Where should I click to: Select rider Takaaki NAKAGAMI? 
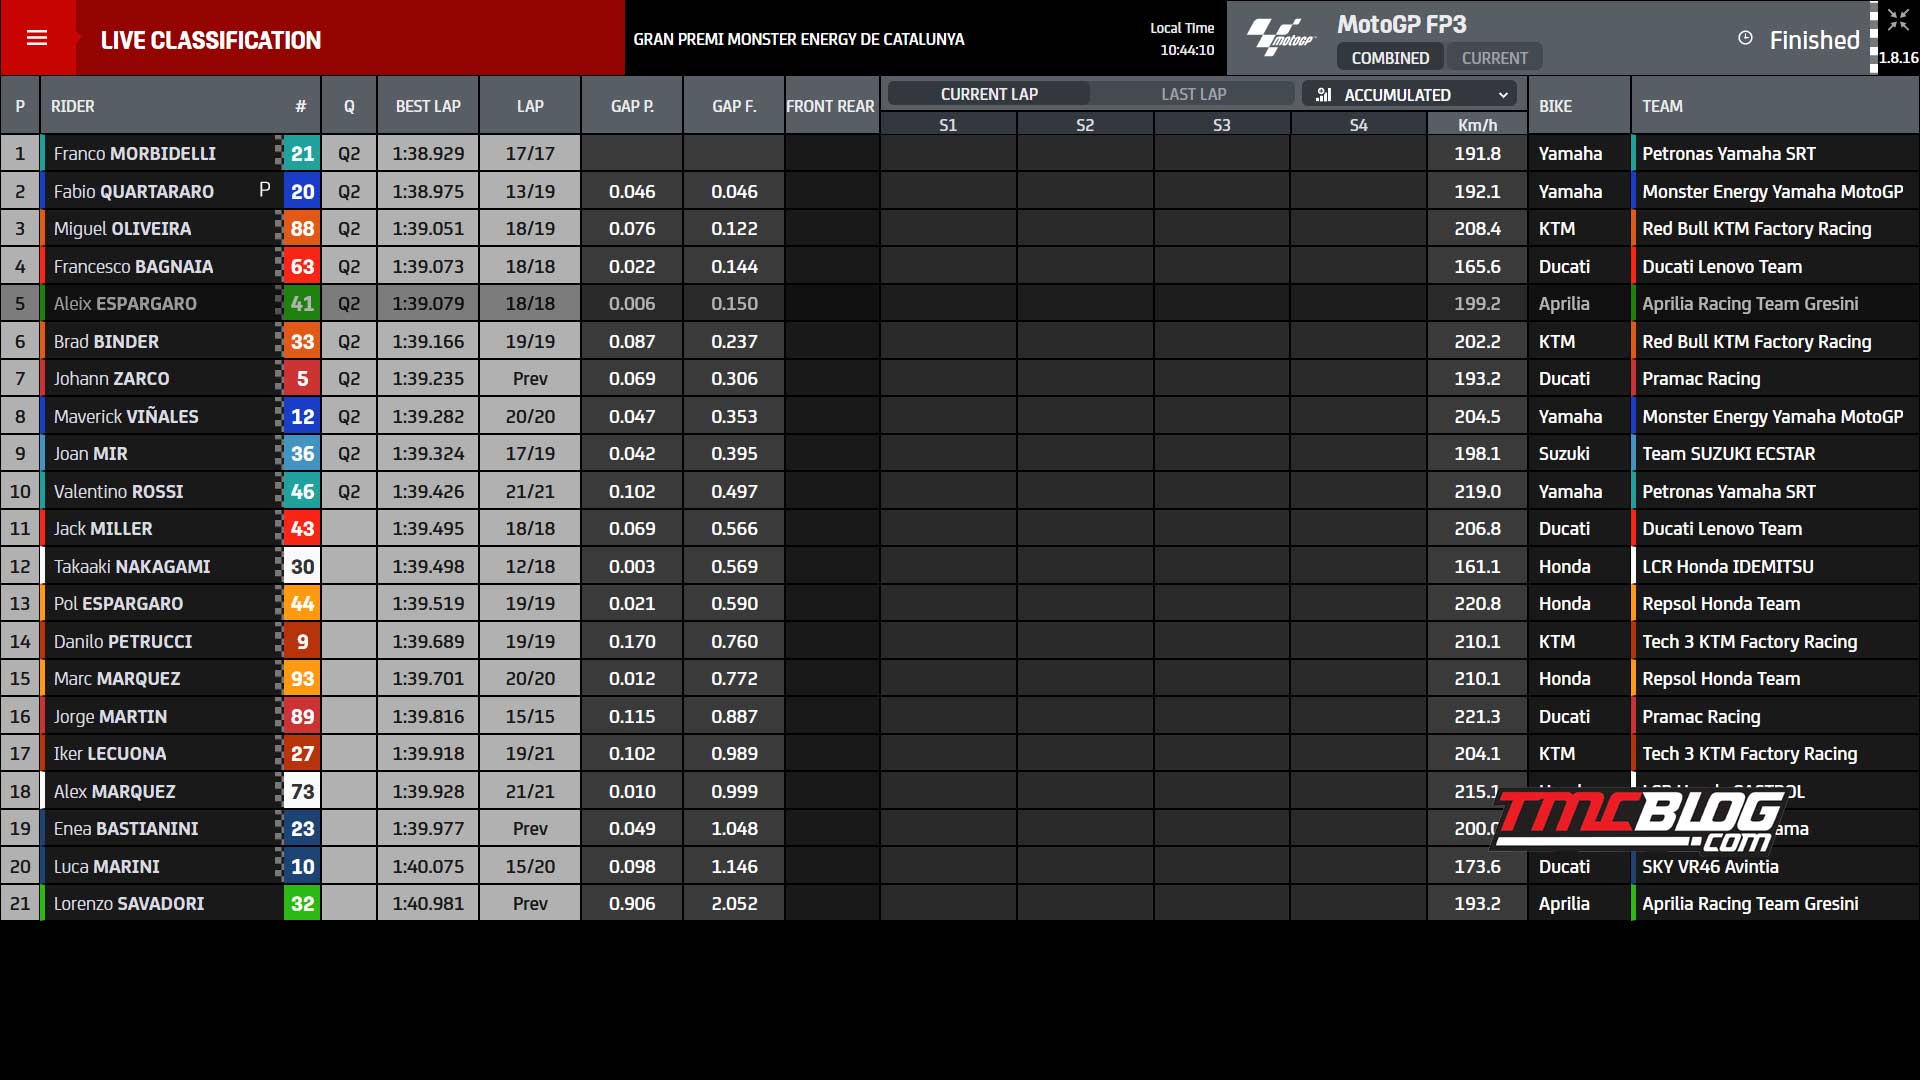click(x=132, y=567)
